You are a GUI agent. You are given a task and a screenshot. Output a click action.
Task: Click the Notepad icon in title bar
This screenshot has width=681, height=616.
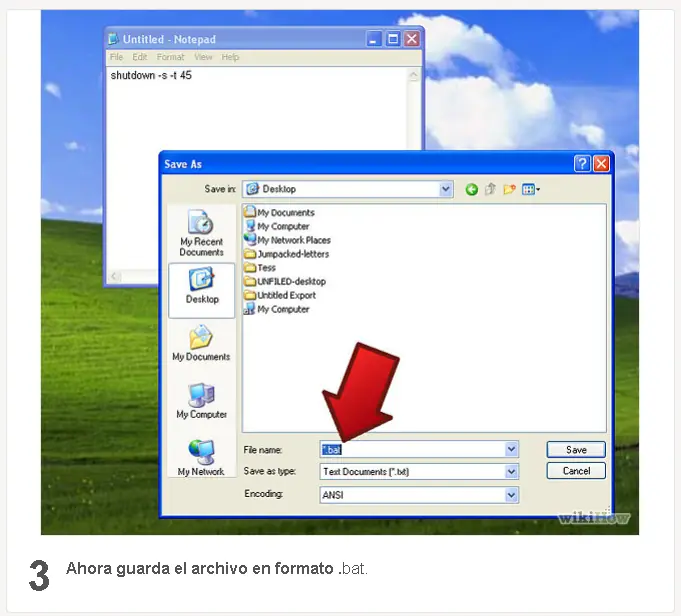[113, 39]
